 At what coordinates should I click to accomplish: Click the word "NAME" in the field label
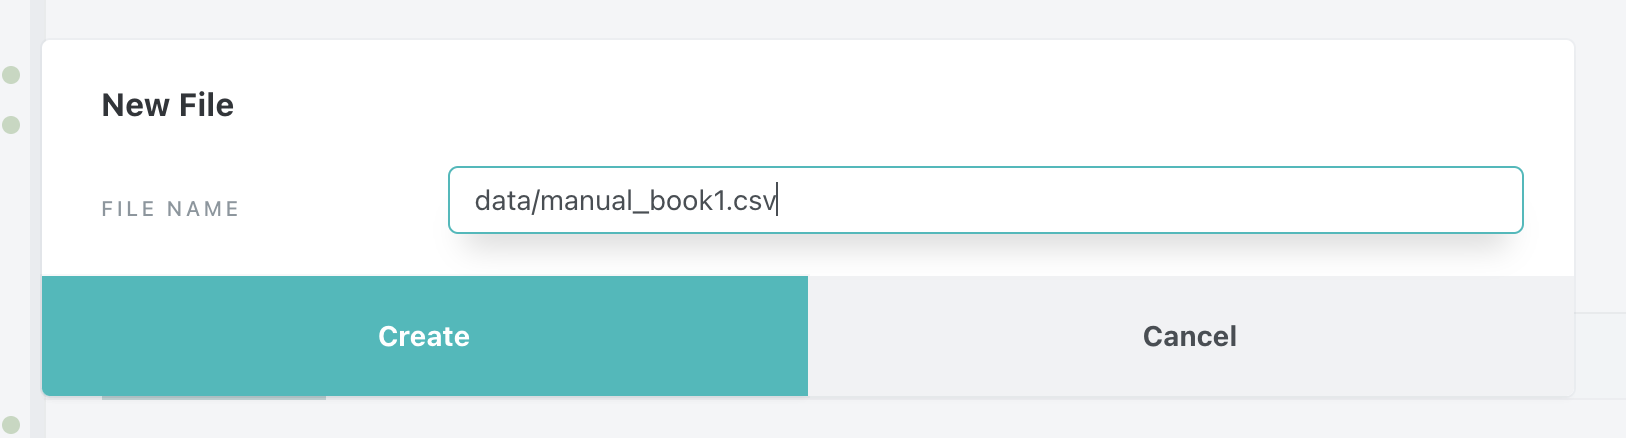point(203,209)
